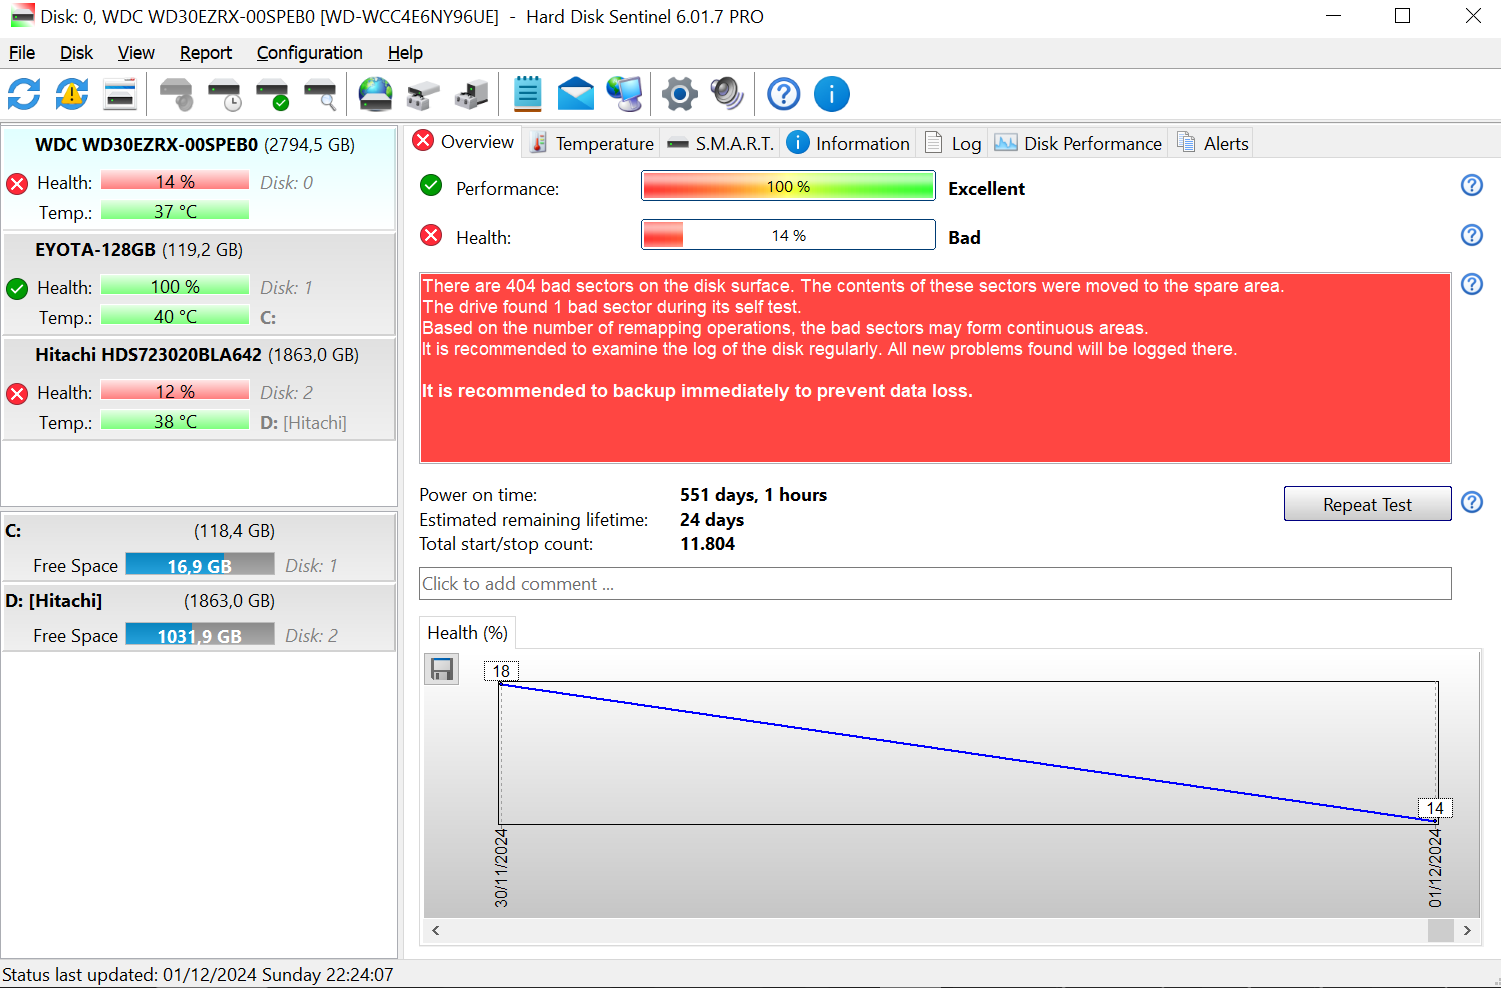Select the Overview tab
Screen dimensions: 1501x988
464,142
